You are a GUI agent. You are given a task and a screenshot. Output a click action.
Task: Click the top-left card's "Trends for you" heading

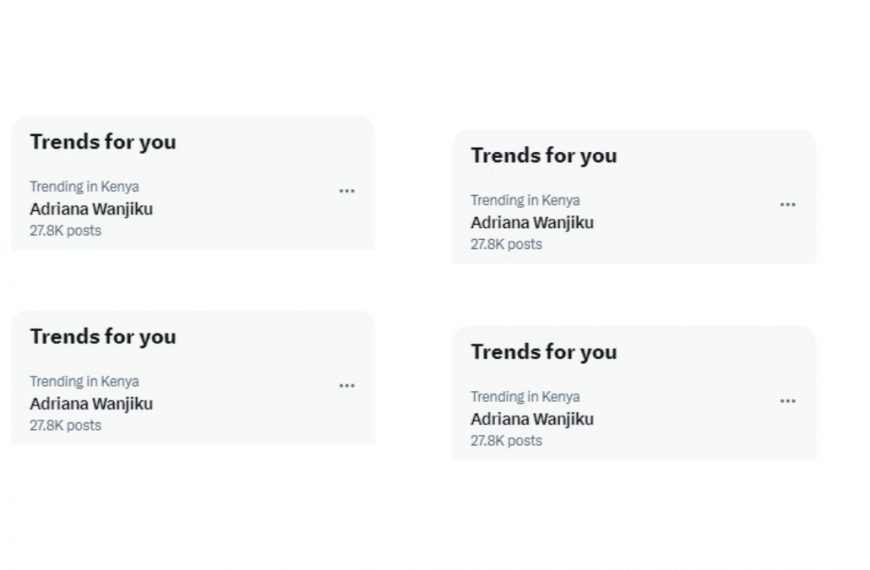point(103,142)
